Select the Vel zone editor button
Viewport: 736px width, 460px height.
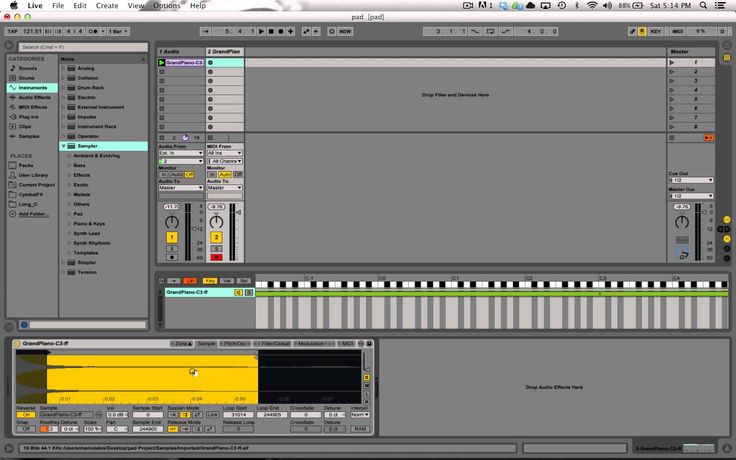227,281
